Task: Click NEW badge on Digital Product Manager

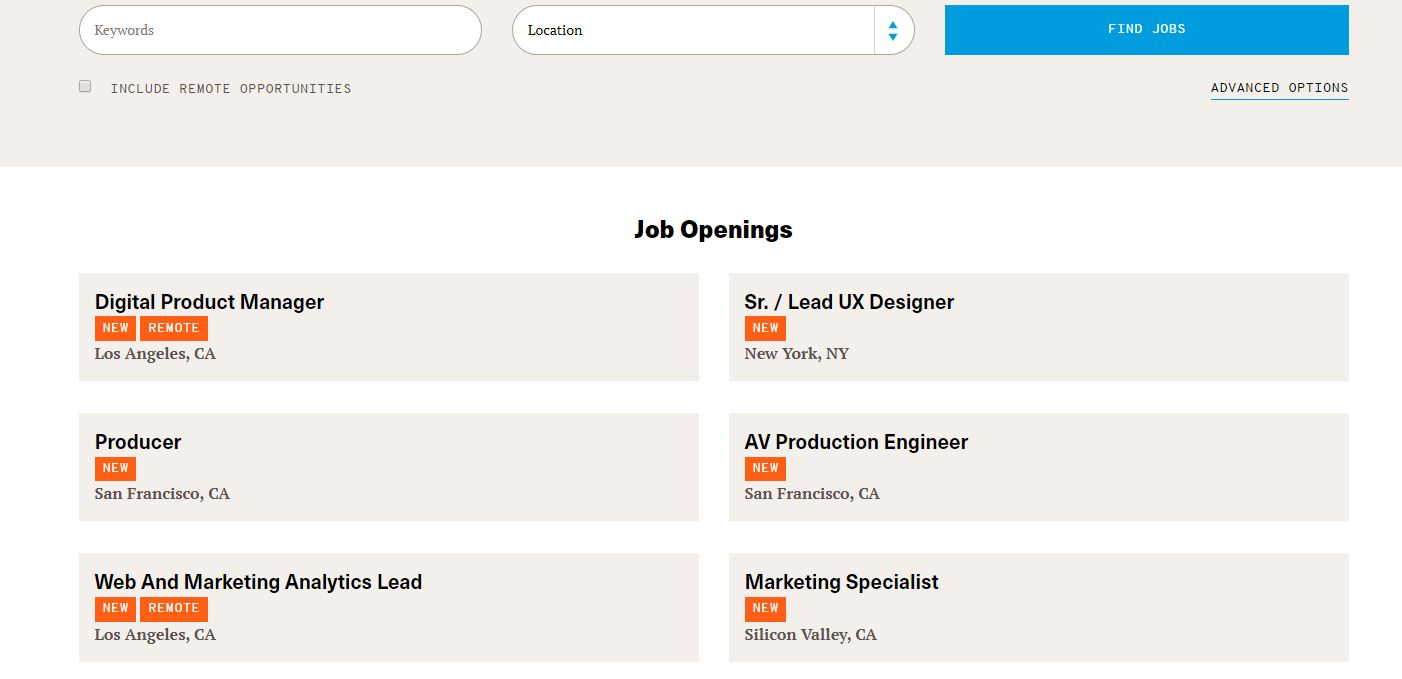Action: (x=116, y=328)
